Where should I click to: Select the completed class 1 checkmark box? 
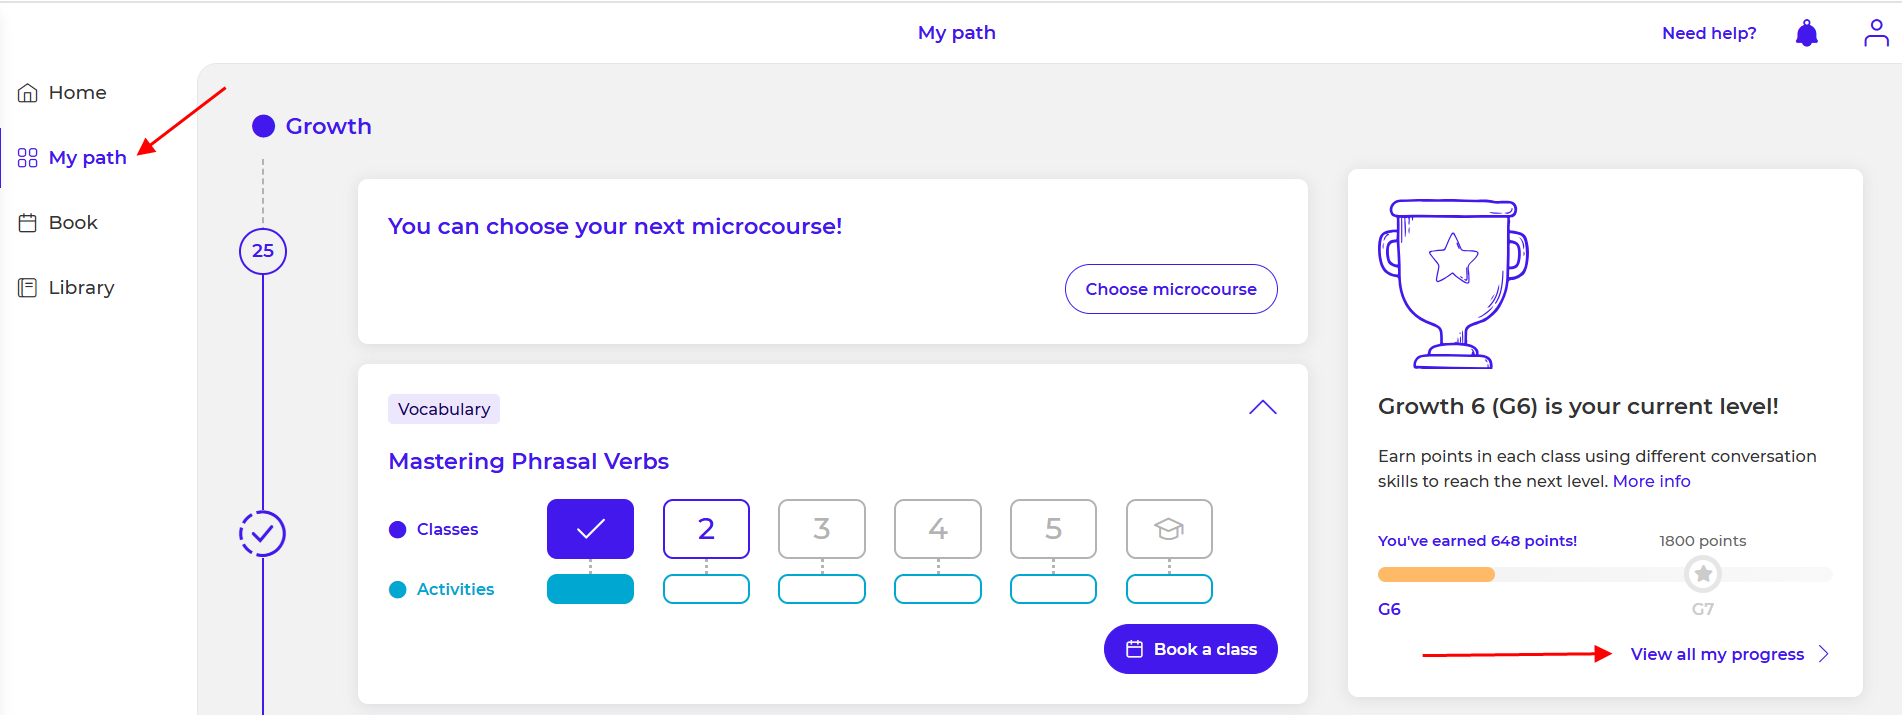[x=590, y=529]
